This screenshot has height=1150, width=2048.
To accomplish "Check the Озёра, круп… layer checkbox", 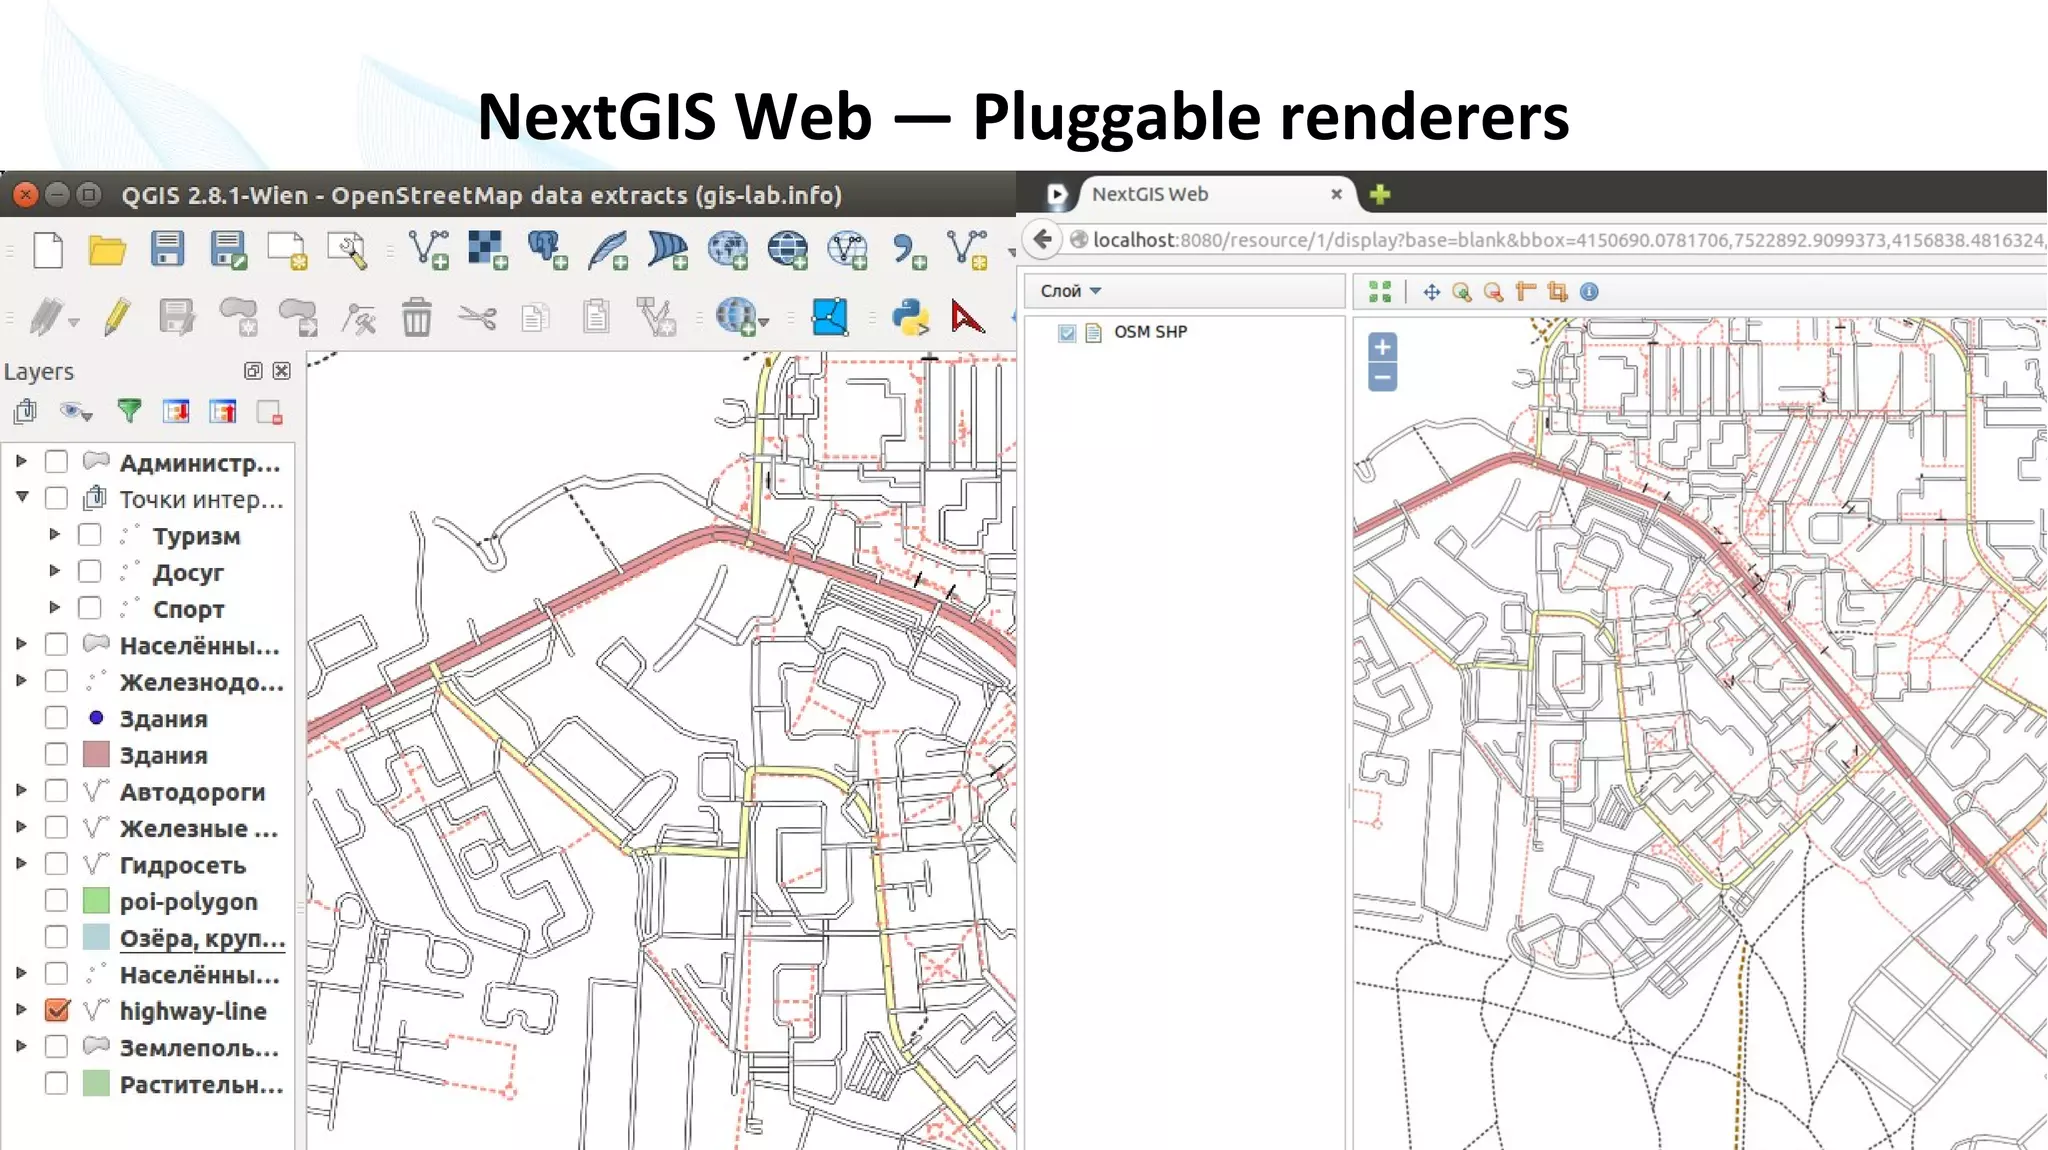I will (x=57, y=937).
